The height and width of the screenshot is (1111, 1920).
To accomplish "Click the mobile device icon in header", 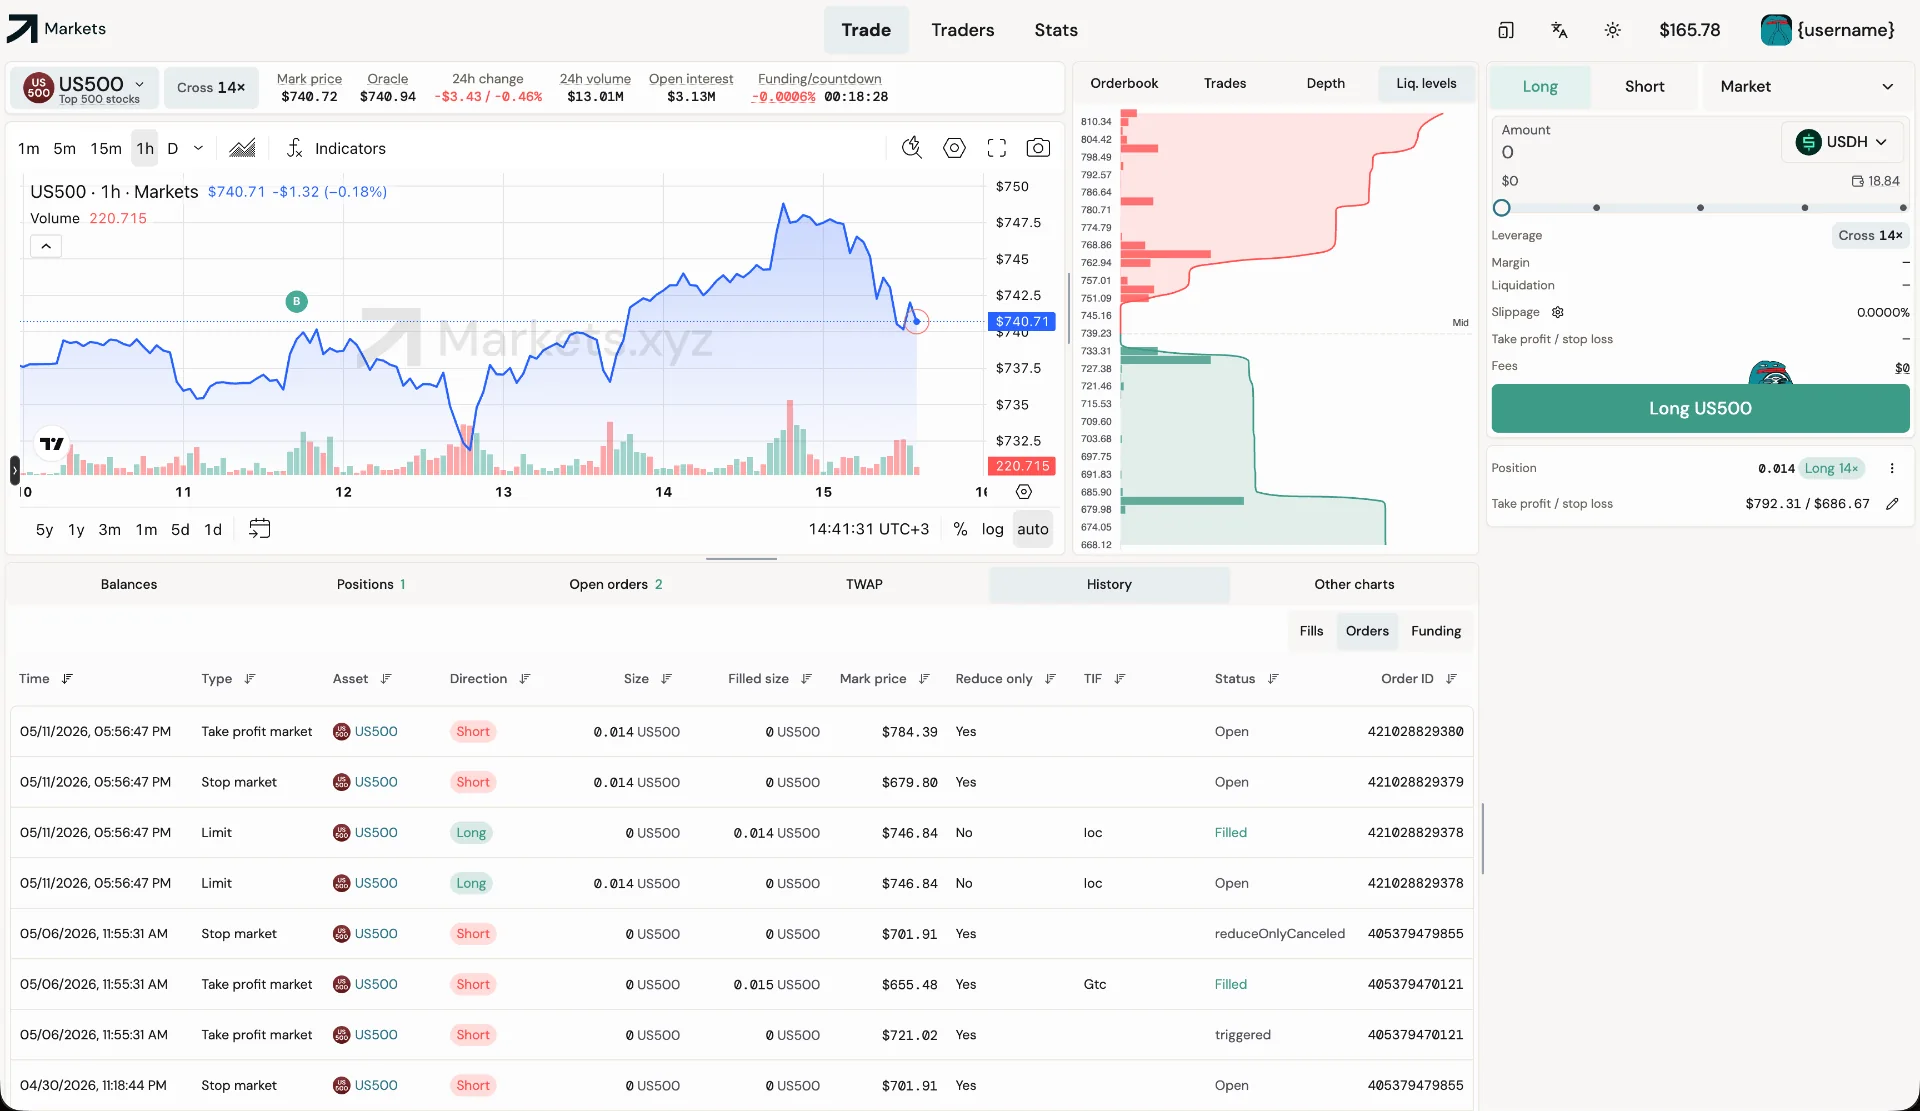I will coord(1506,30).
